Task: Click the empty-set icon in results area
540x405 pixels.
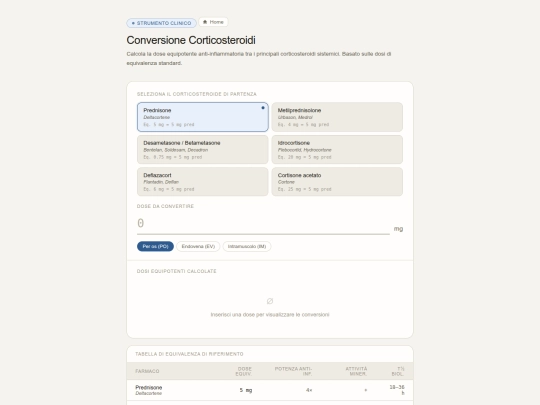Action: click(270, 301)
